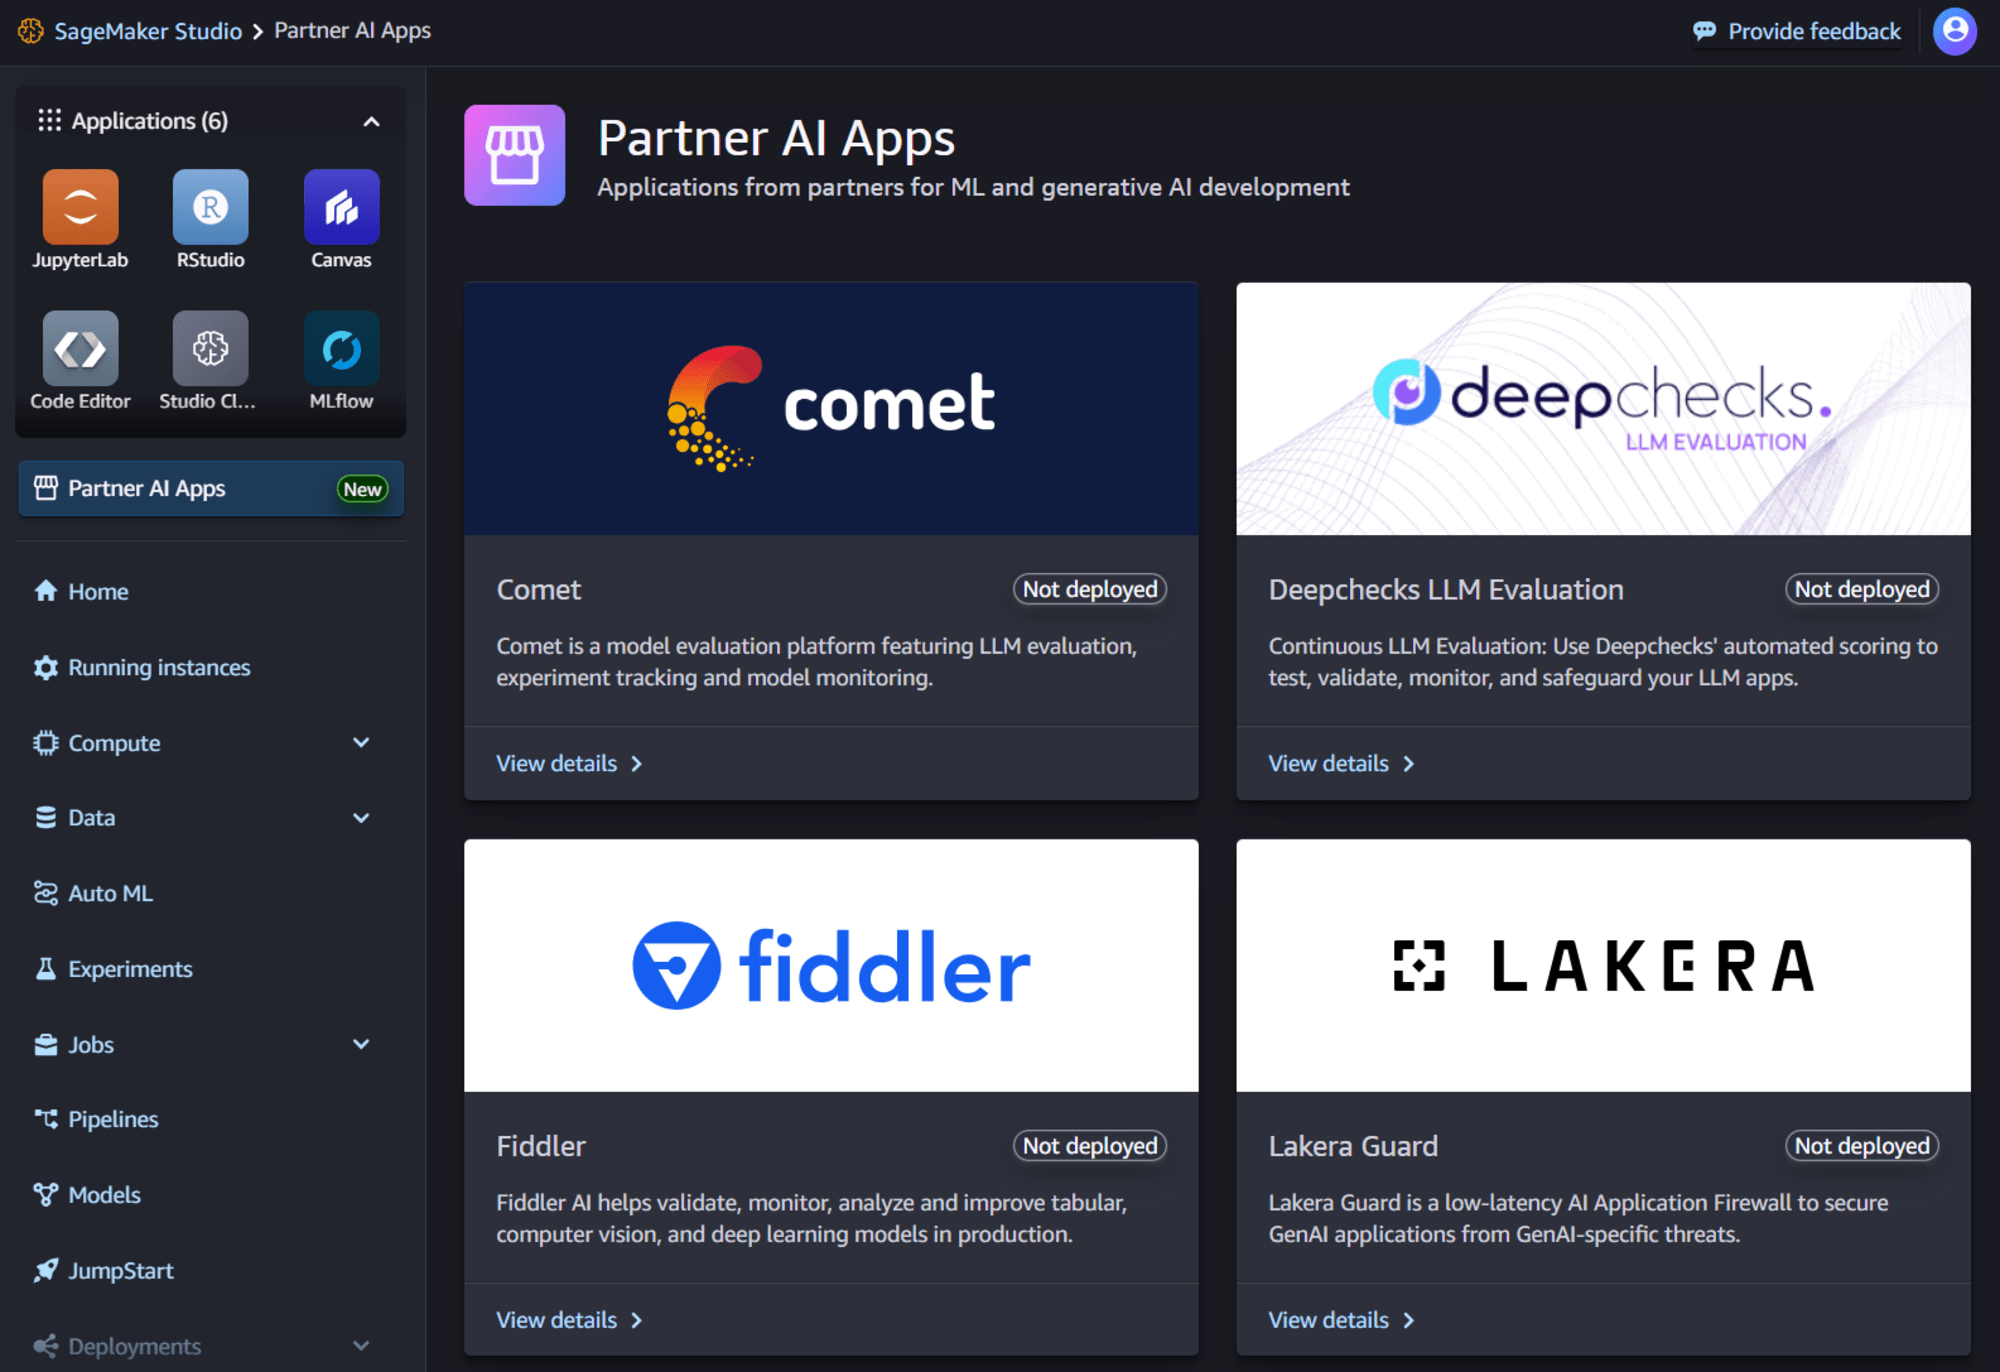Open JumpStart in the sidebar
2000x1372 pixels.
(121, 1271)
